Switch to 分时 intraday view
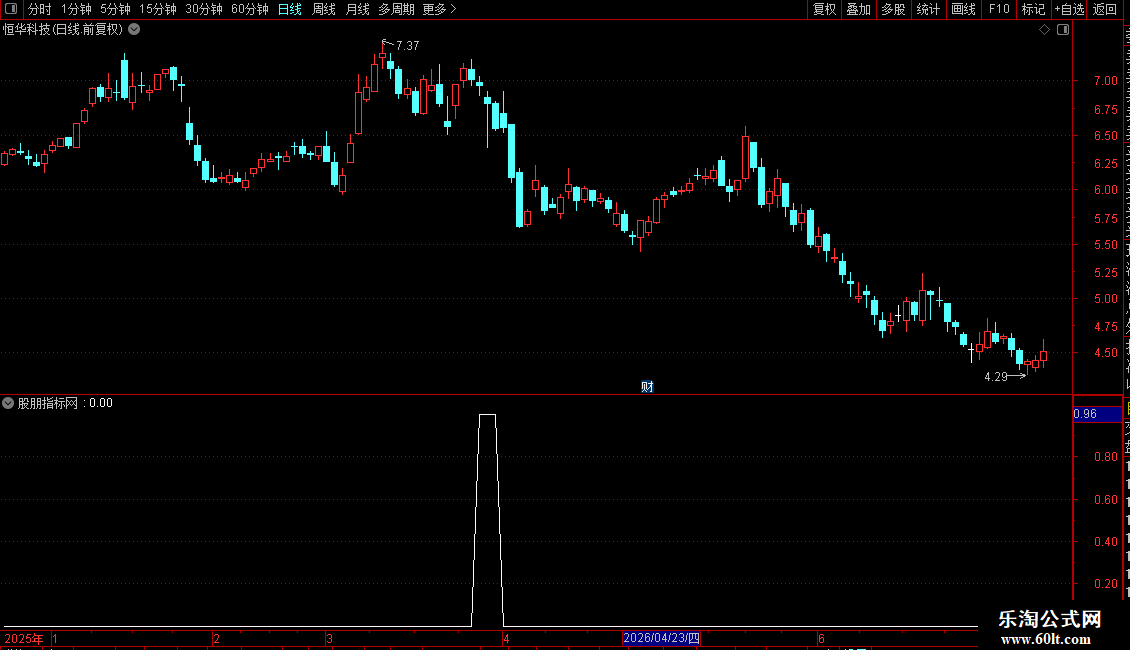Image resolution: width=1130 pixels, height=650 pixels. click(40, 9)
